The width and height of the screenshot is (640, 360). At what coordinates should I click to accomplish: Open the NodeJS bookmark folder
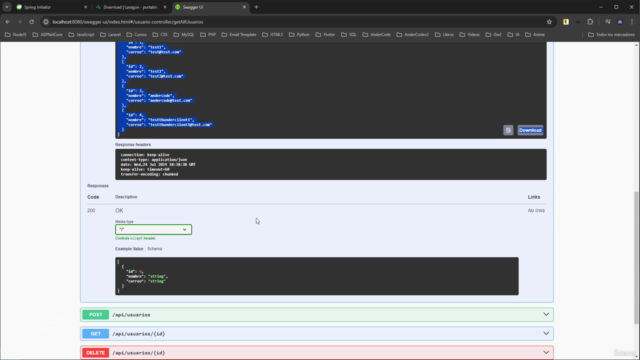pyautogui.click(x=16, y=35)
